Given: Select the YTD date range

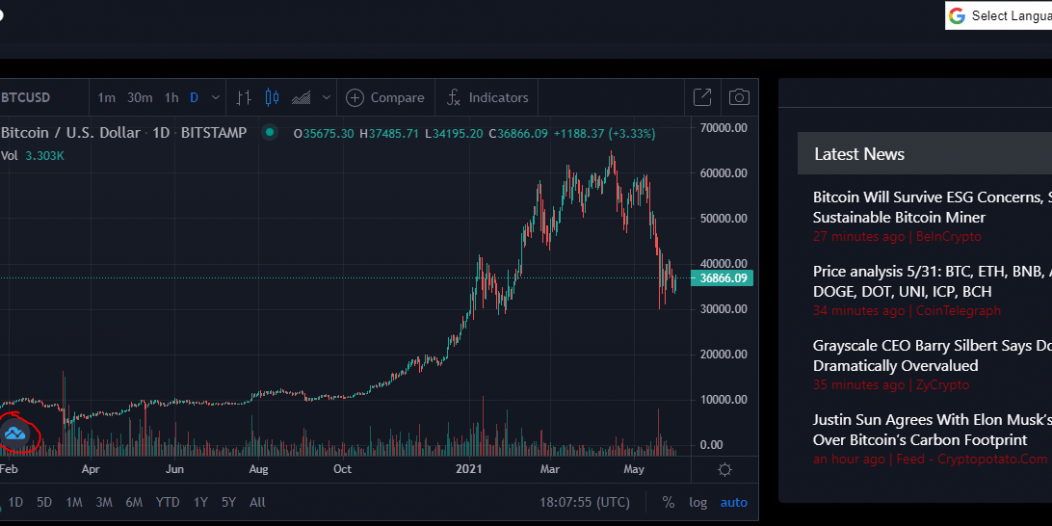Looking at the screenshot, I should point(167,503).
